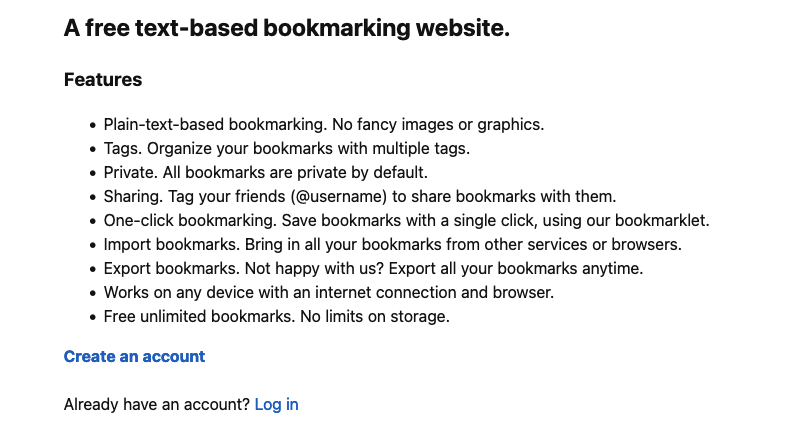Click the Tags feature line
The height and width of the screenshot is (442, 801).
(287, 148)
